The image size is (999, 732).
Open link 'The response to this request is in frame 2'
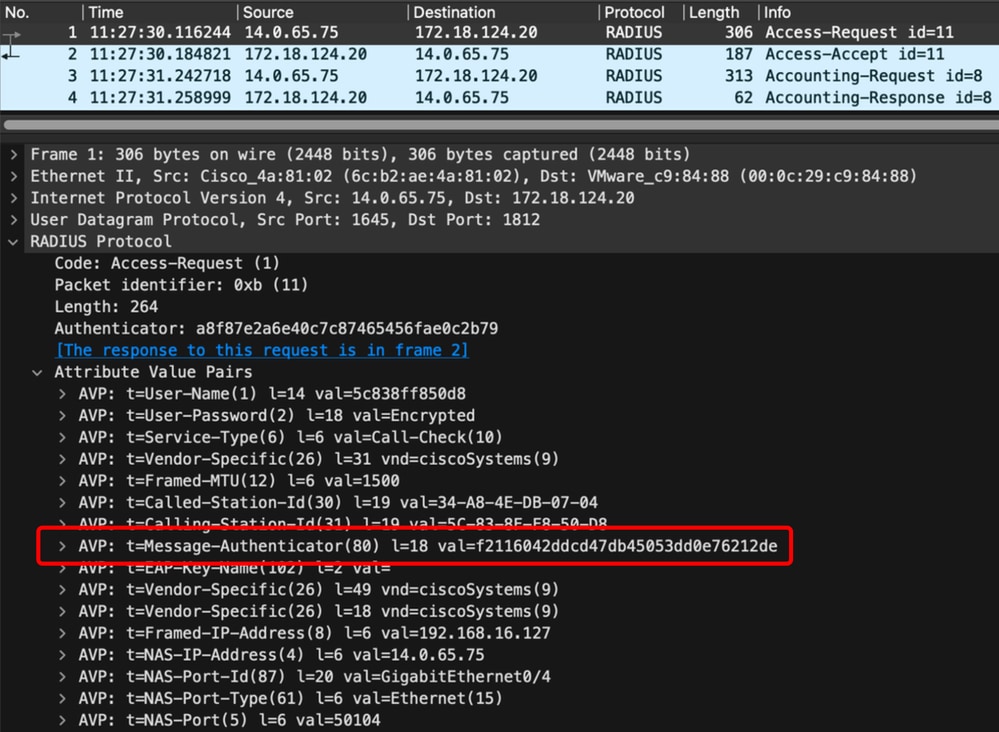point(262,350)
